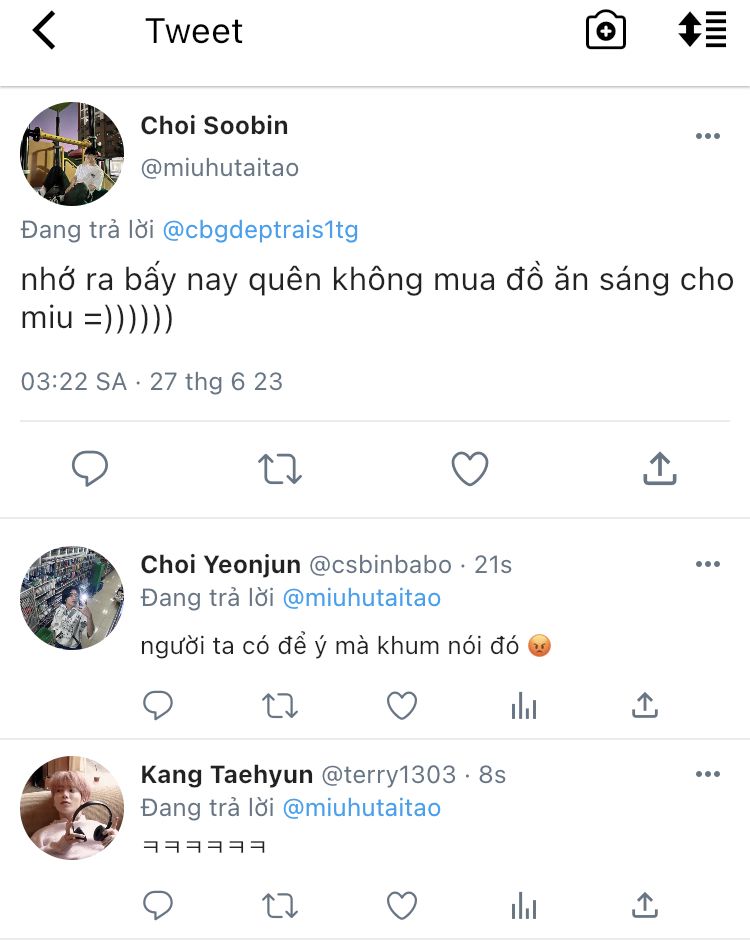Retweet Choi Soobin's main tweet
The height and width of the screenshot is (945, 750).
[280, 469]
